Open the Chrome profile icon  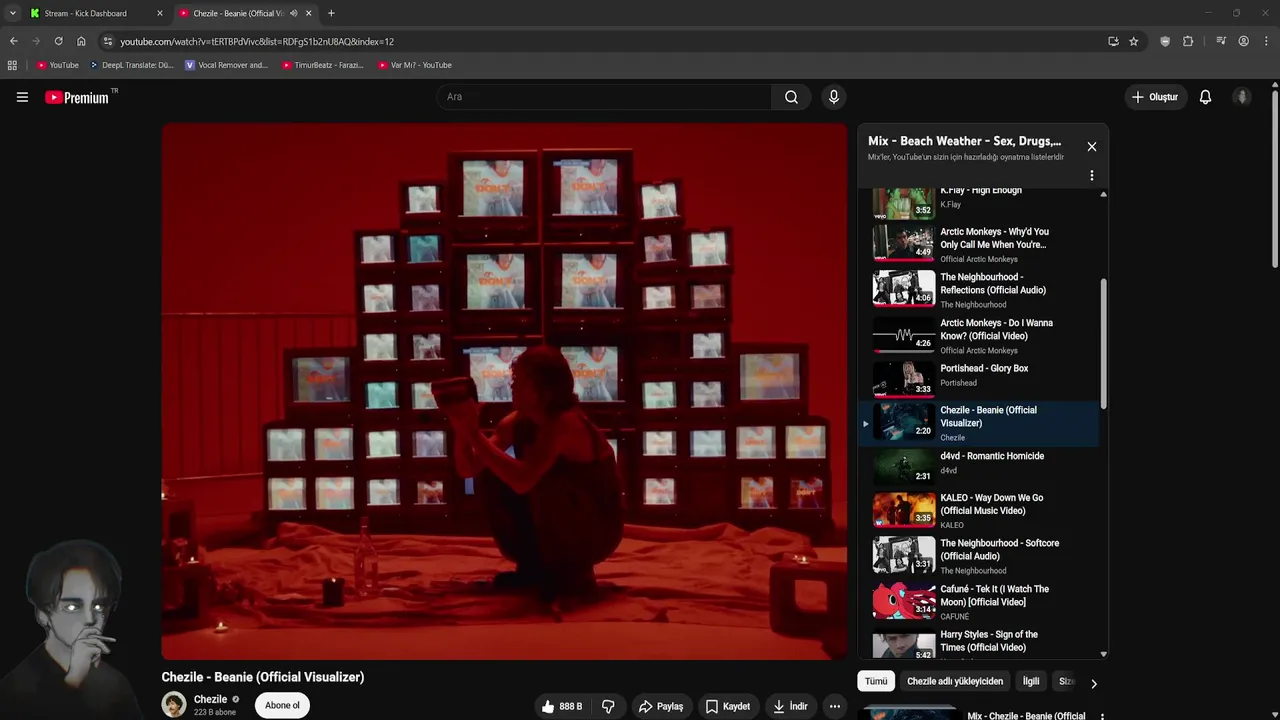1243,41
